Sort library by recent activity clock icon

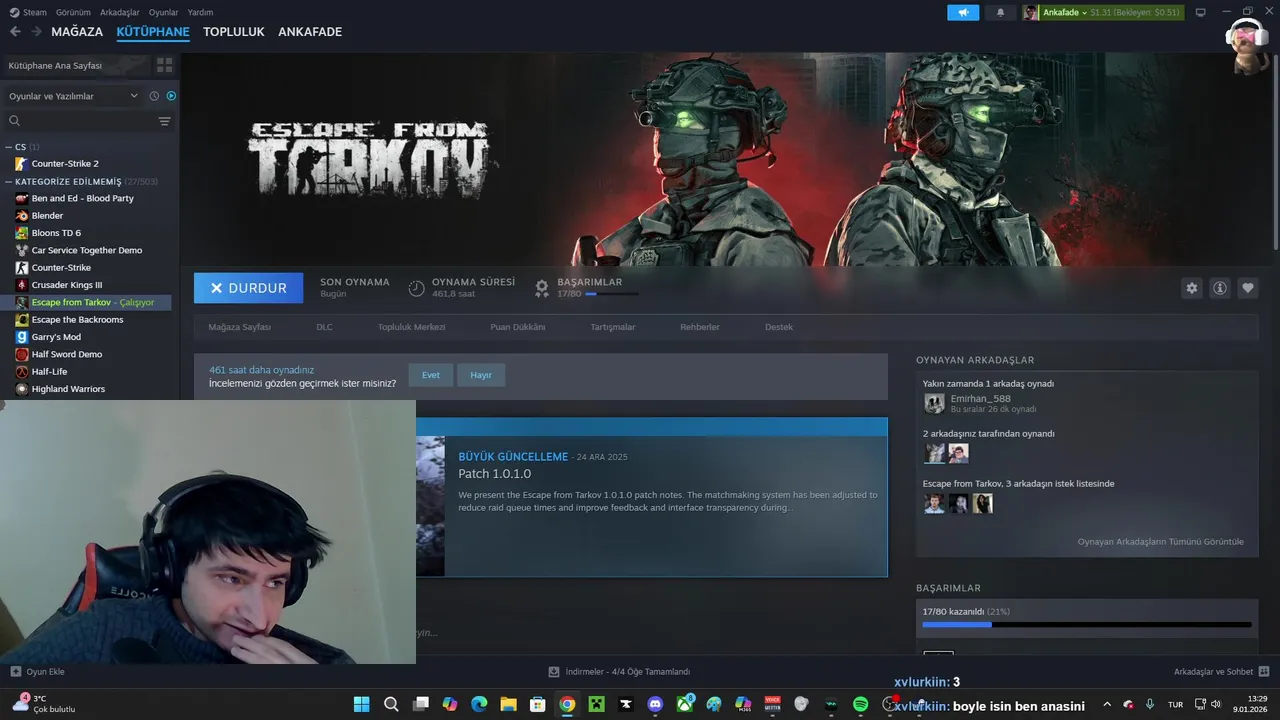click(154, 96)
